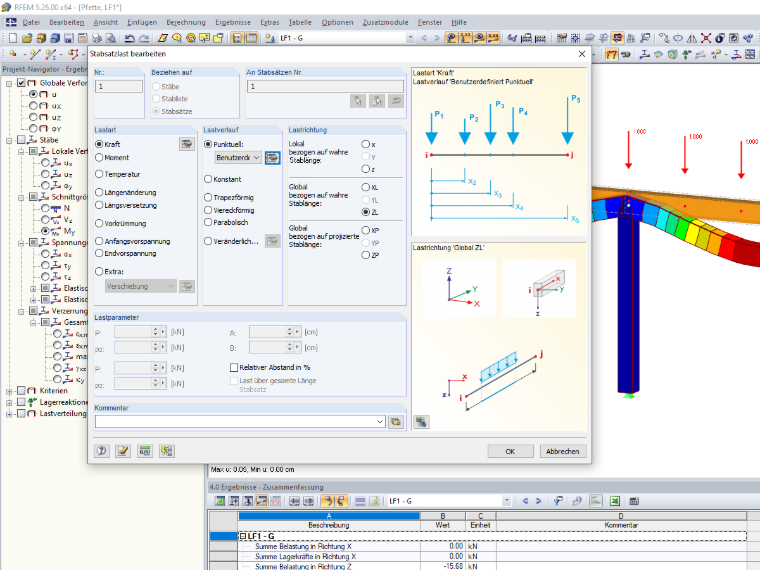Open the Ergebnisse menu
This screenshot has height=570, width=760.
233,22
